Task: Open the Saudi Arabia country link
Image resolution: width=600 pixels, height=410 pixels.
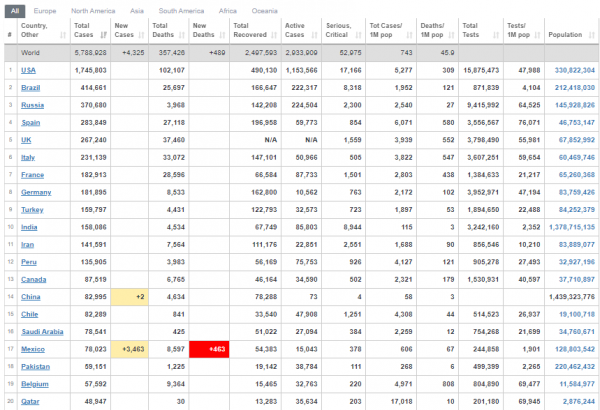Action: pos(42,332)
